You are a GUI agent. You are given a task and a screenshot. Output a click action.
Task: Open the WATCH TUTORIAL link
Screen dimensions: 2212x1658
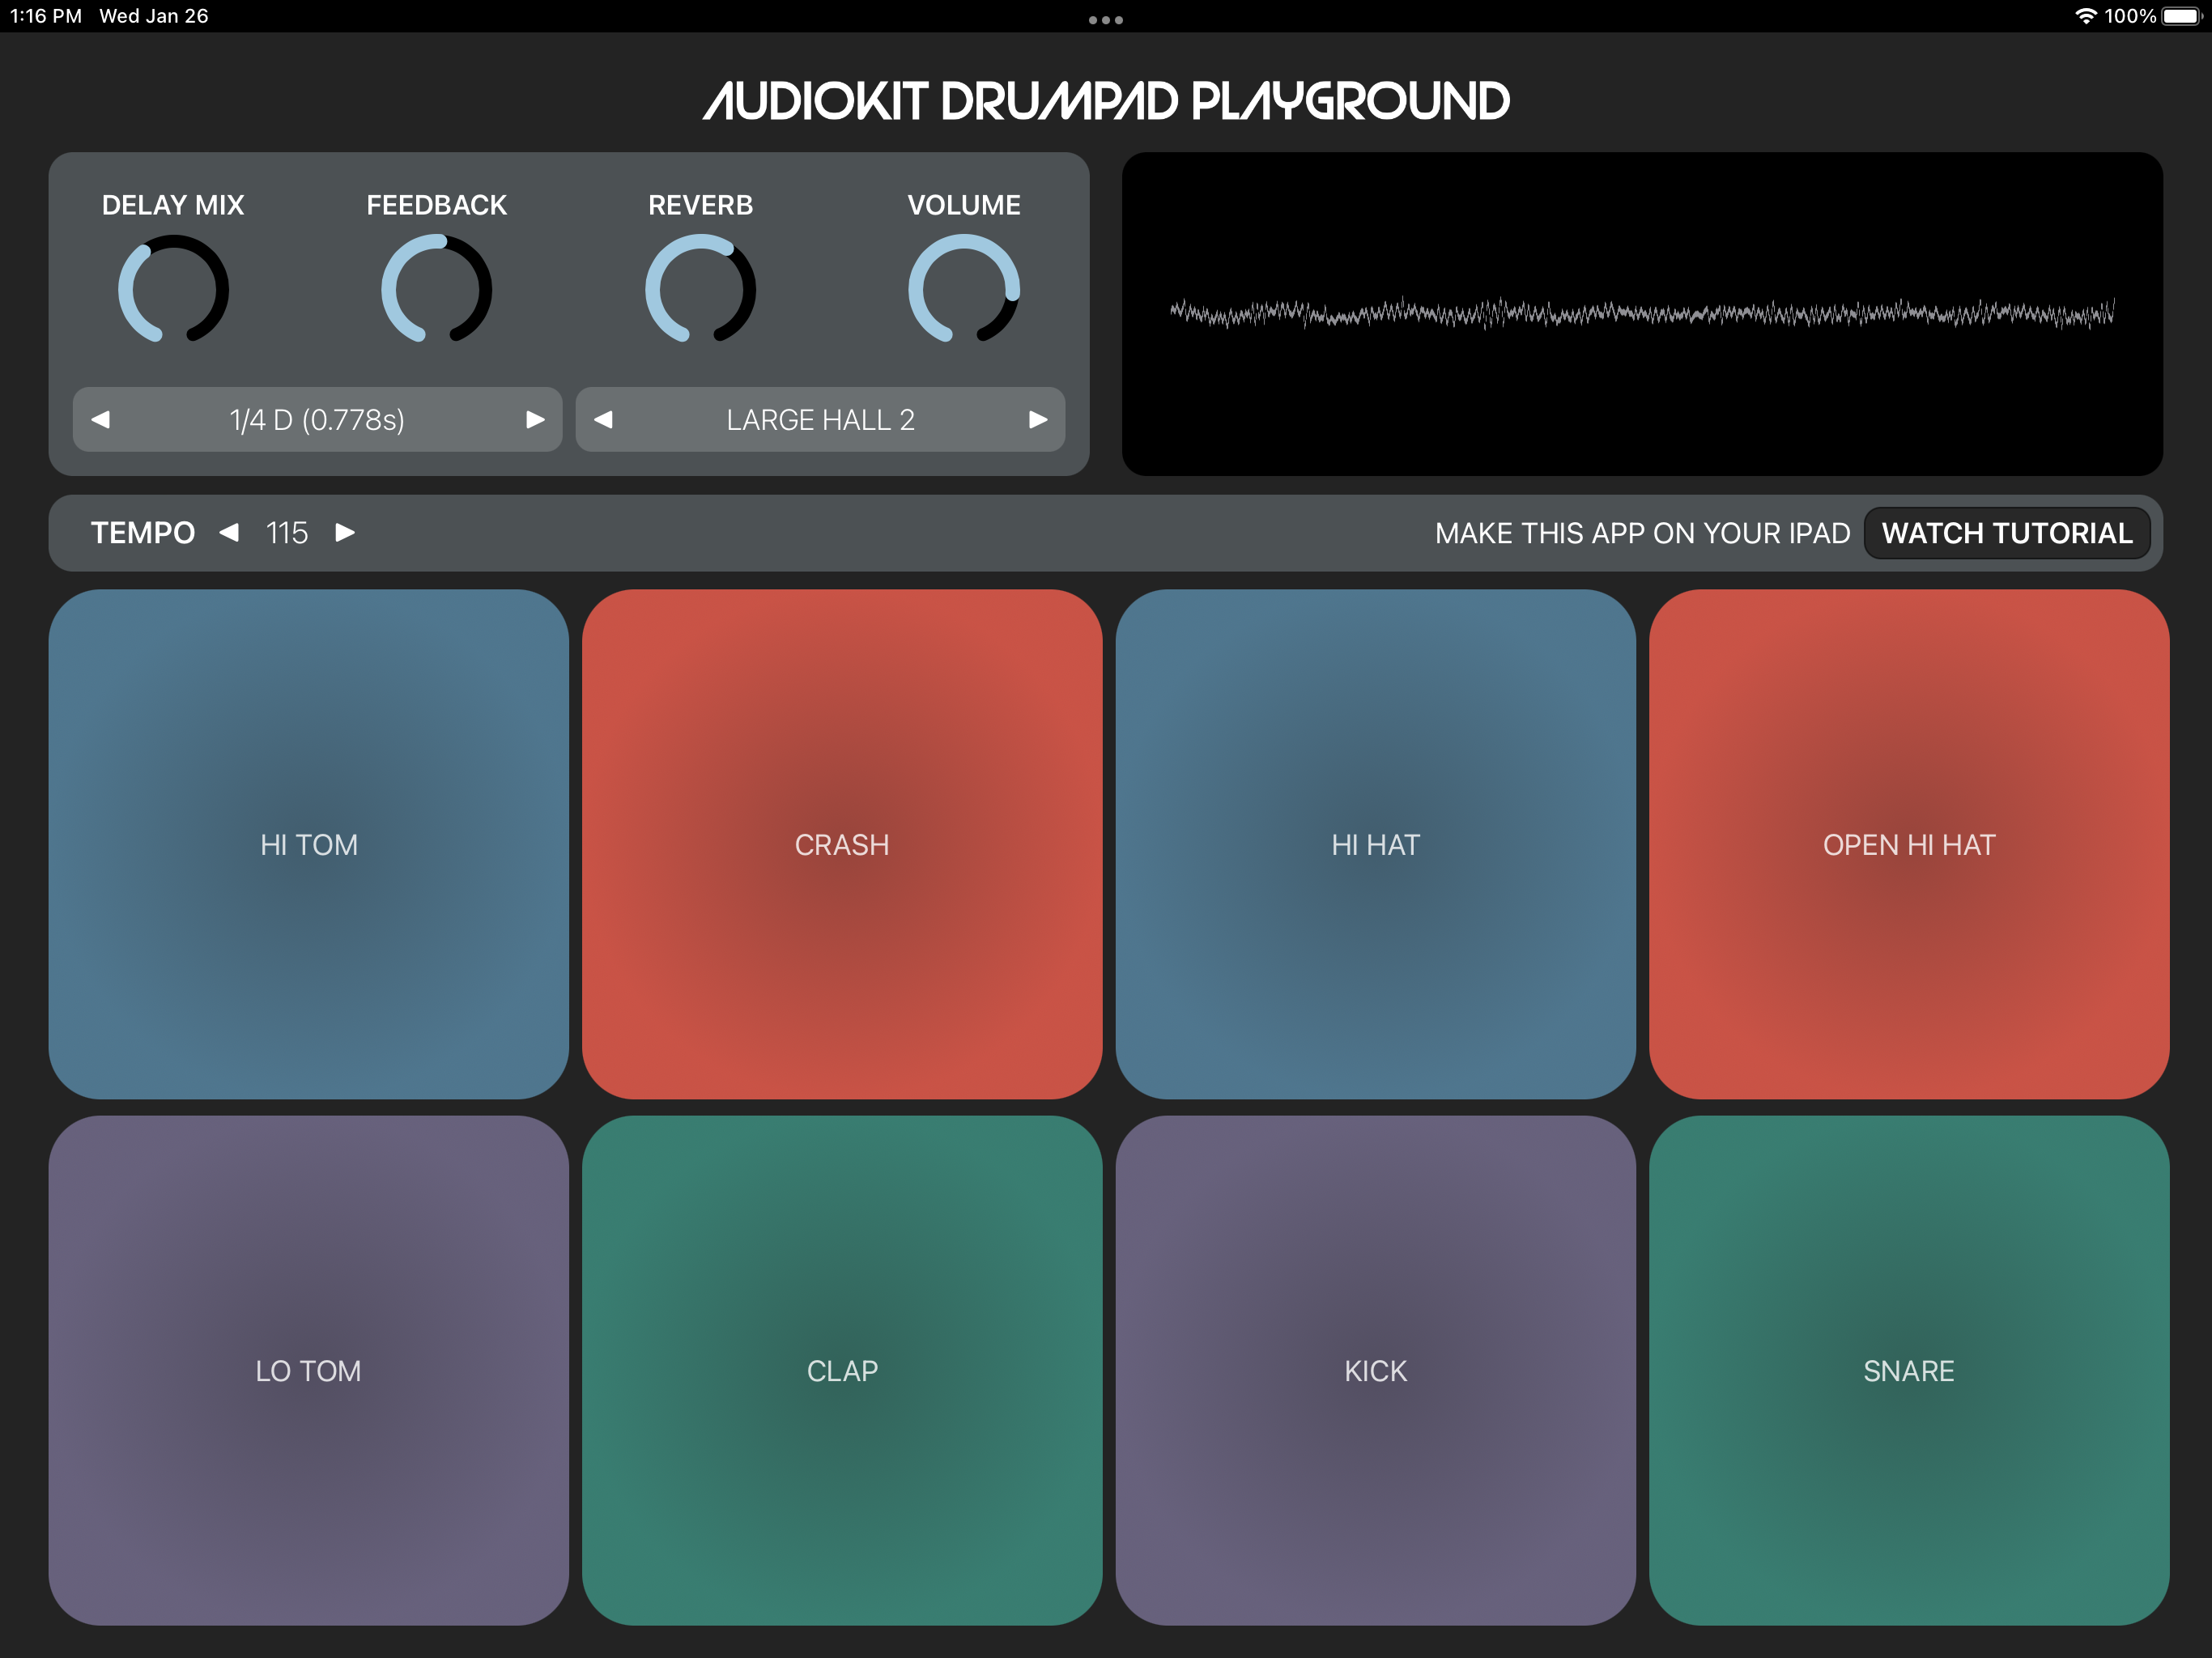[2007, 533]
